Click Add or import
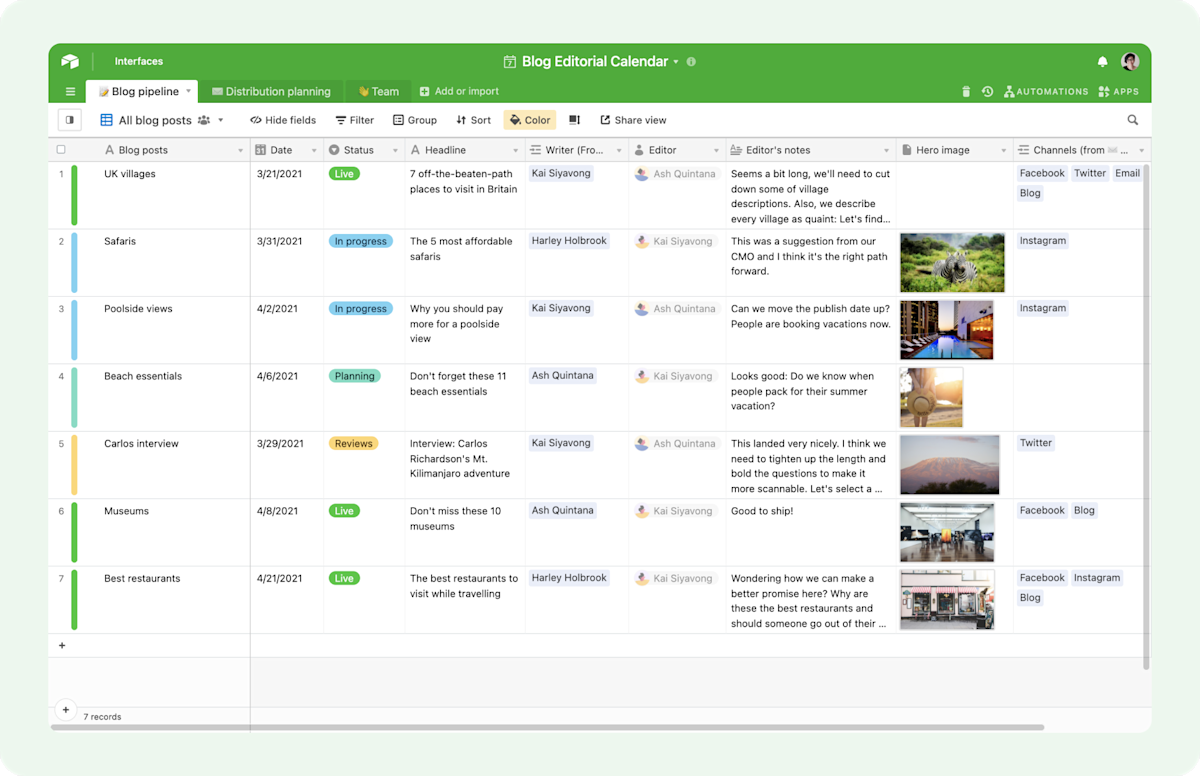 coord(459,91)
